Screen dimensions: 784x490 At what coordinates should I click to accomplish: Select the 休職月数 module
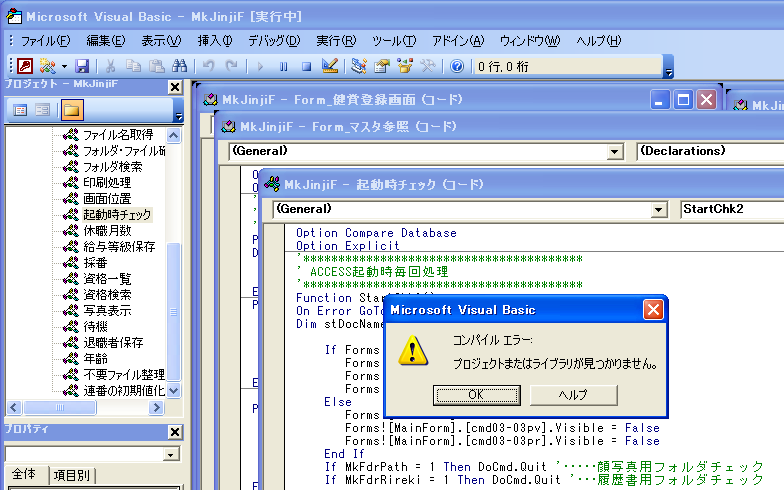pos(107,230)
